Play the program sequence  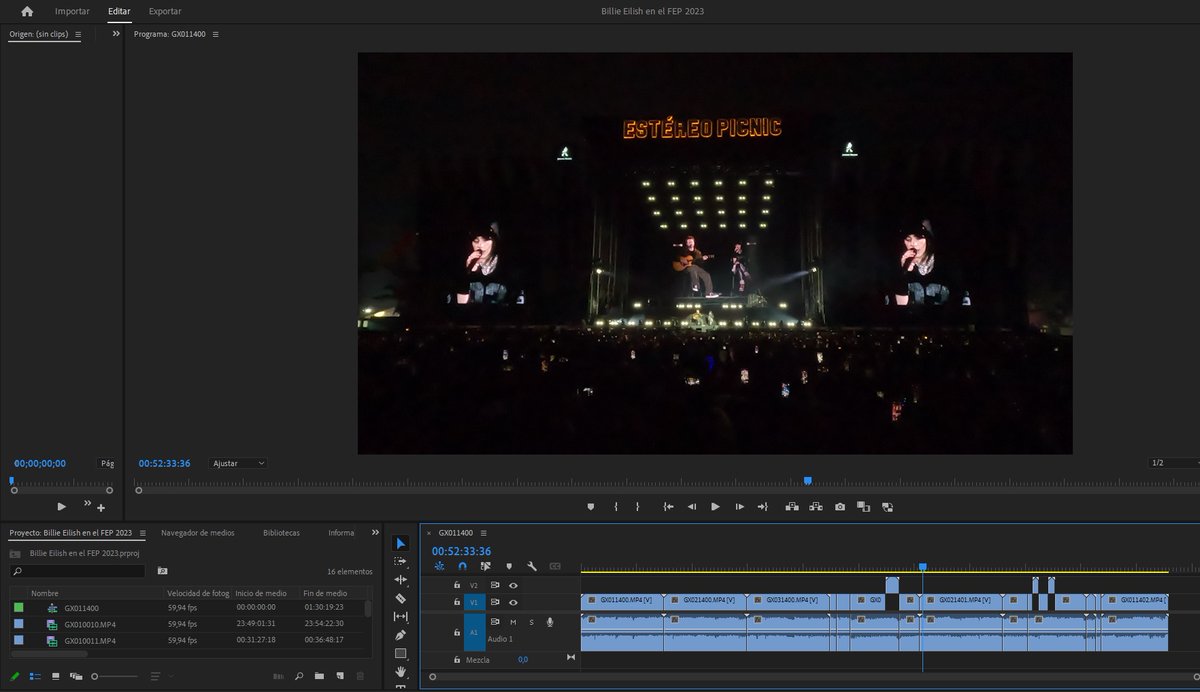point(715,507)
